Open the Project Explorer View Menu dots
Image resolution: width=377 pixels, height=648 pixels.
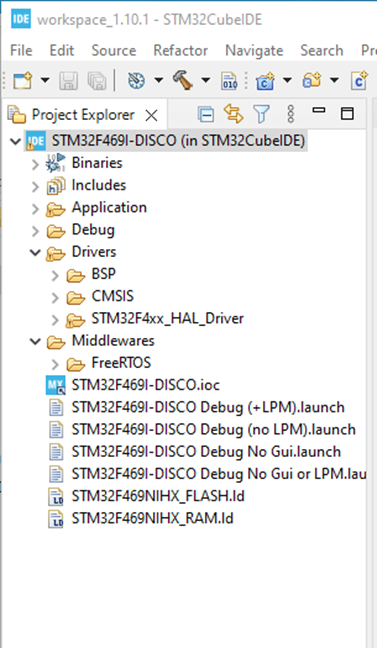pyautogui.click(x=291, y=114)
